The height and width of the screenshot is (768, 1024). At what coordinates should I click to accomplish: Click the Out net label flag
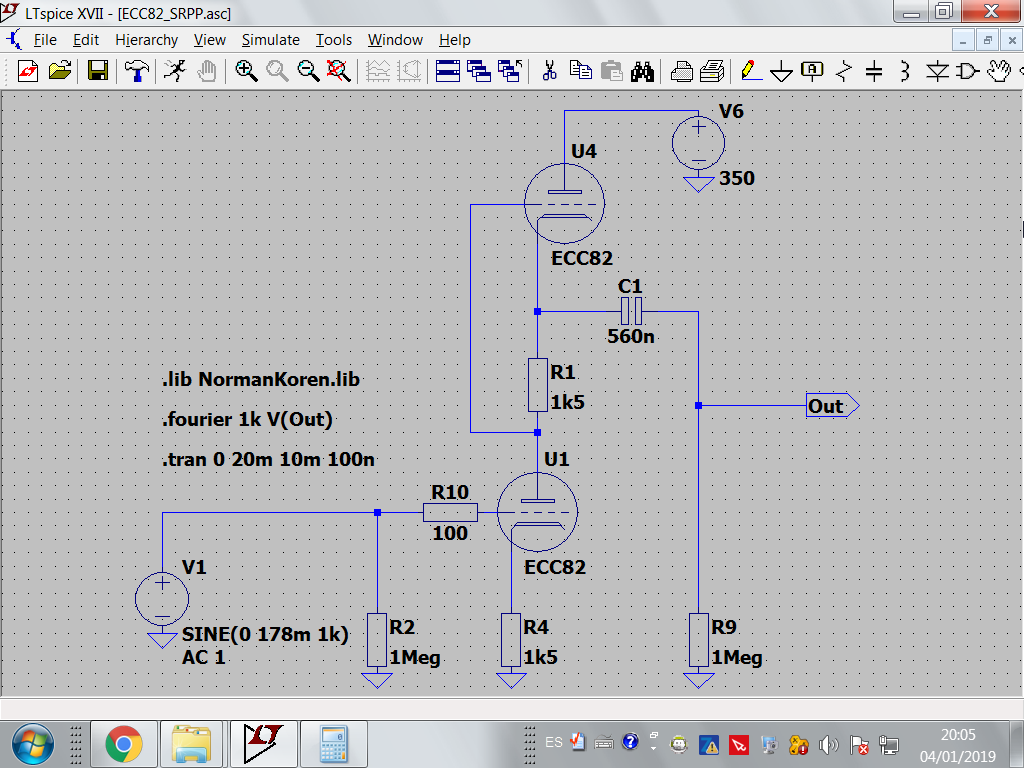click(832, 406)
